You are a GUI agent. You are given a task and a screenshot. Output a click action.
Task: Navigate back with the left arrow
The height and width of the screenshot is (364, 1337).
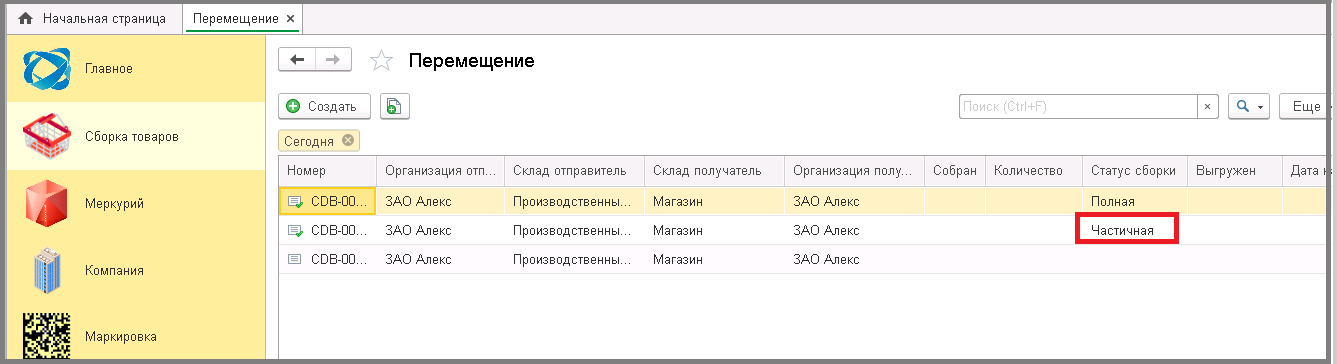click(x=297, y=60)
